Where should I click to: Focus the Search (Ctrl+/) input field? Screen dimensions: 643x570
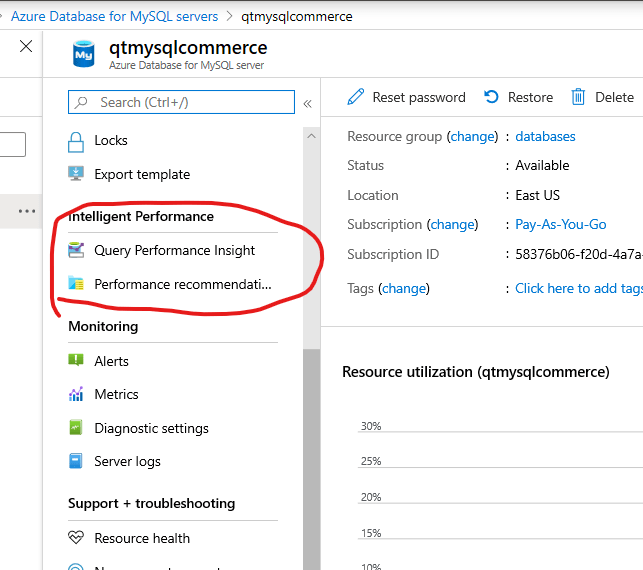[181, 102]
